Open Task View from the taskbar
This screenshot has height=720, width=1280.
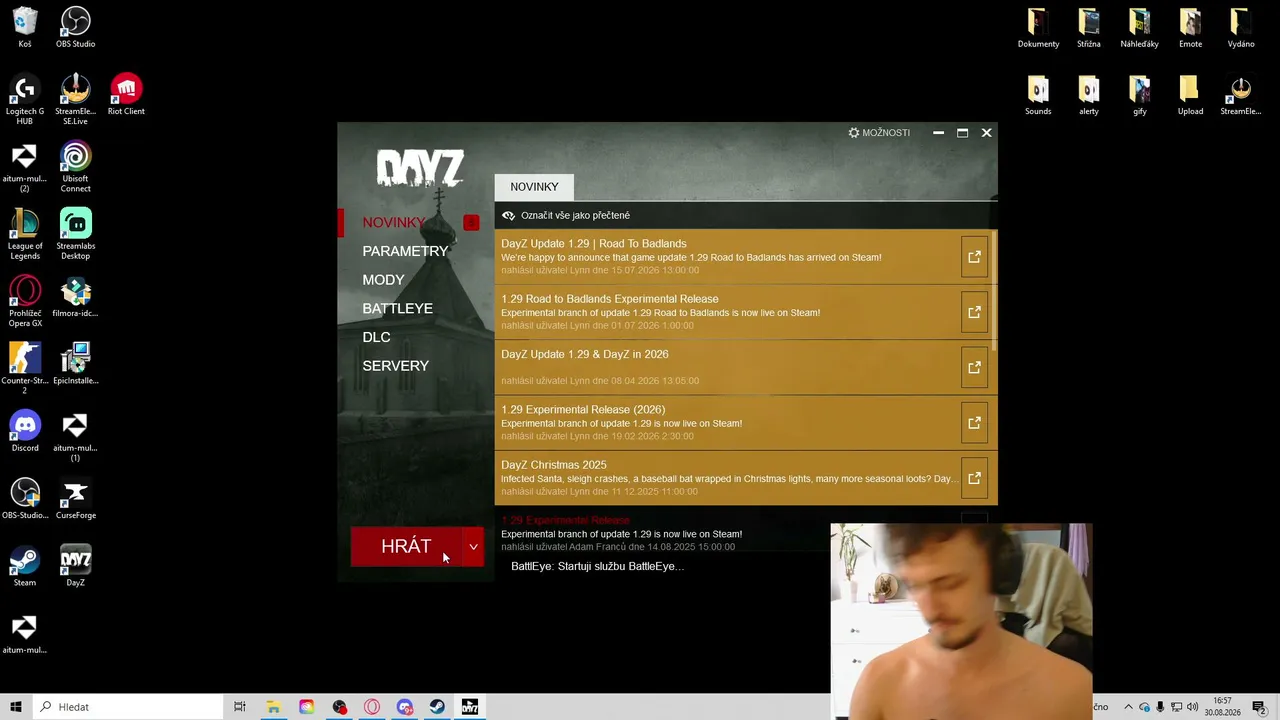[240, 707]
